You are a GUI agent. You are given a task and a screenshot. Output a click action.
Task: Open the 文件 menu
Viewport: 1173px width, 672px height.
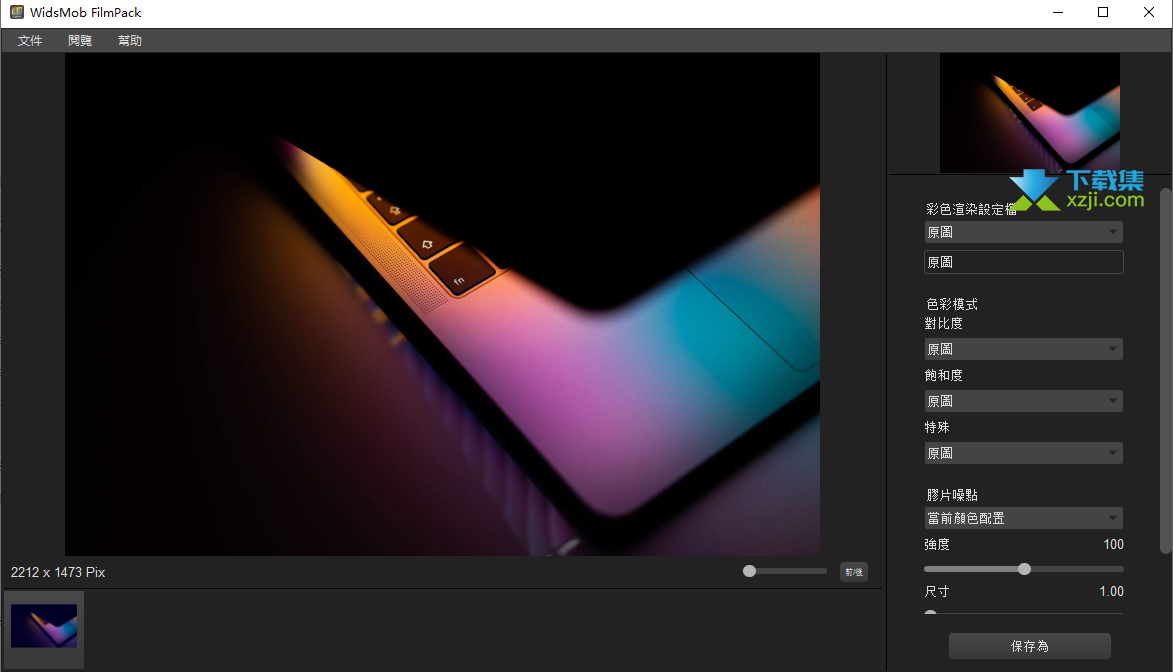click(x=30, y=40)
